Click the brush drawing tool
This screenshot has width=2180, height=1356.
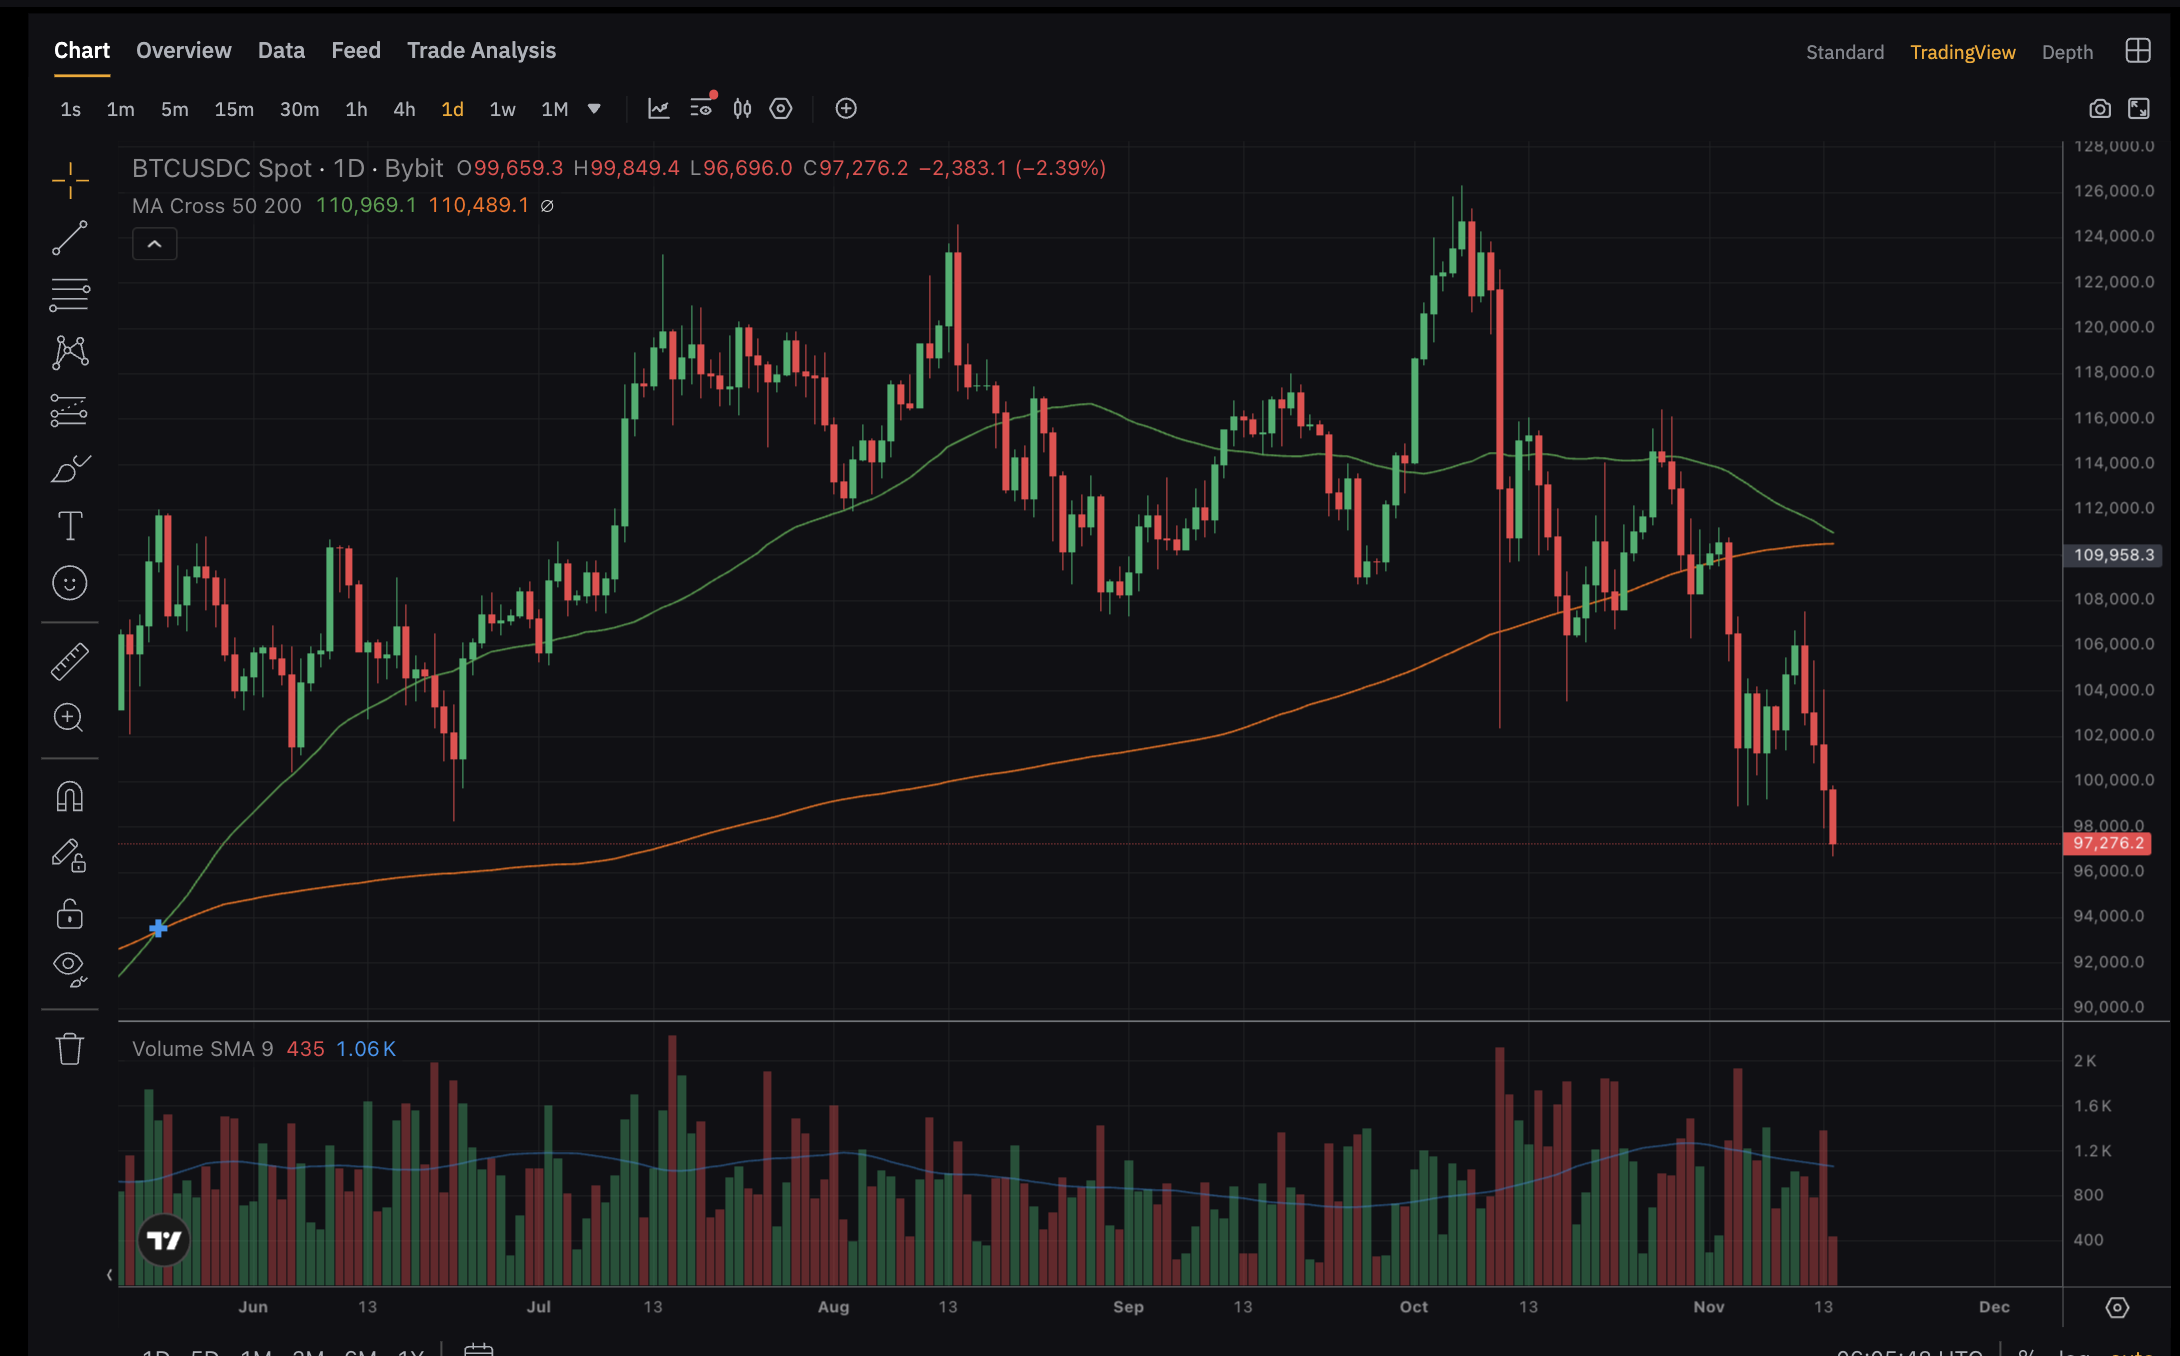point(70,468)
